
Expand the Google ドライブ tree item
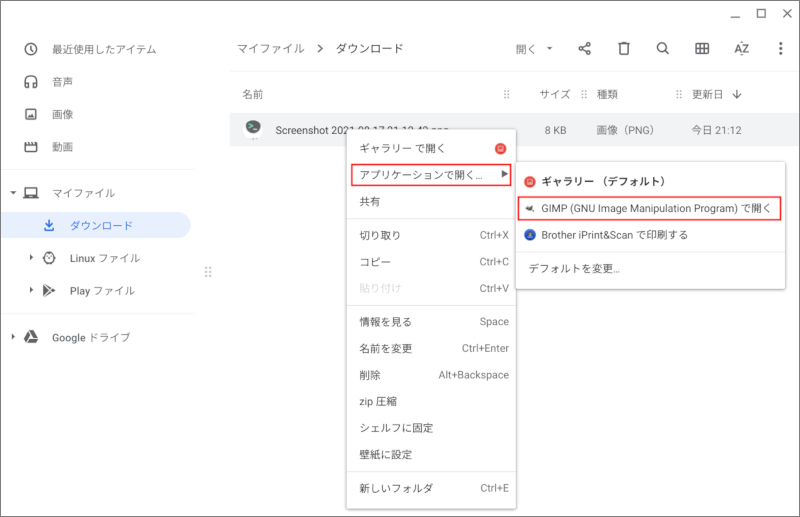click(x=13, y=337)
